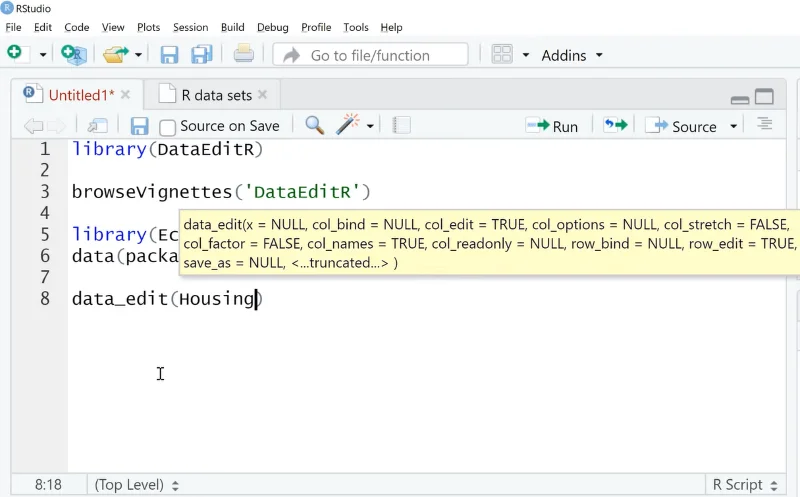Open the Code menu
The image size is (800, 497).
click(x=77, y=27)
